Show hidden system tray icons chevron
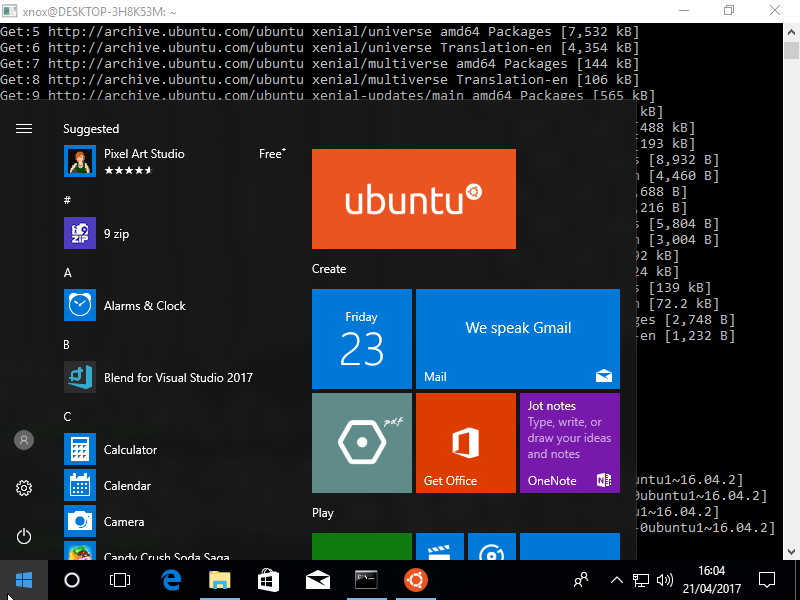Viewport: 800px width, 600px height. point(616,580)
